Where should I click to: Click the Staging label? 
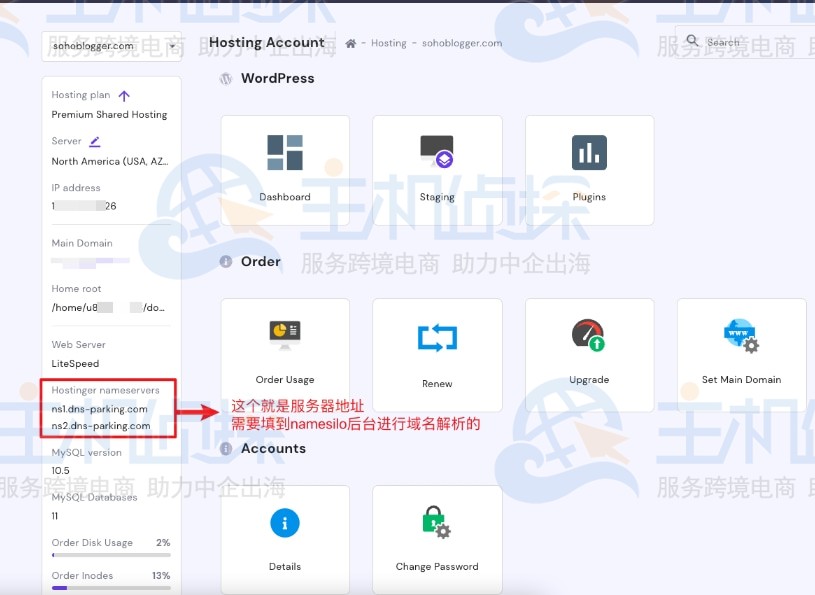click(437, 197)
